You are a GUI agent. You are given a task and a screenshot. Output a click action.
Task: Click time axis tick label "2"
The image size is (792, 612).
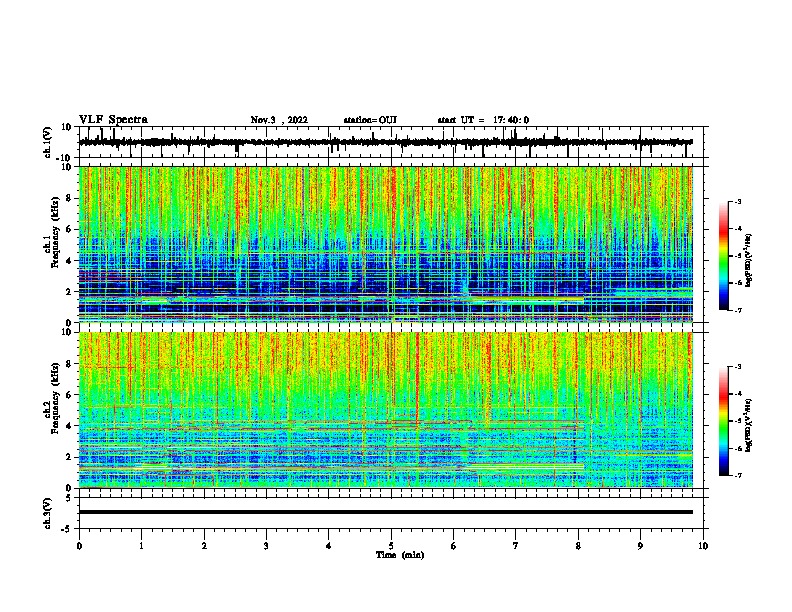(x=204, y=546)
